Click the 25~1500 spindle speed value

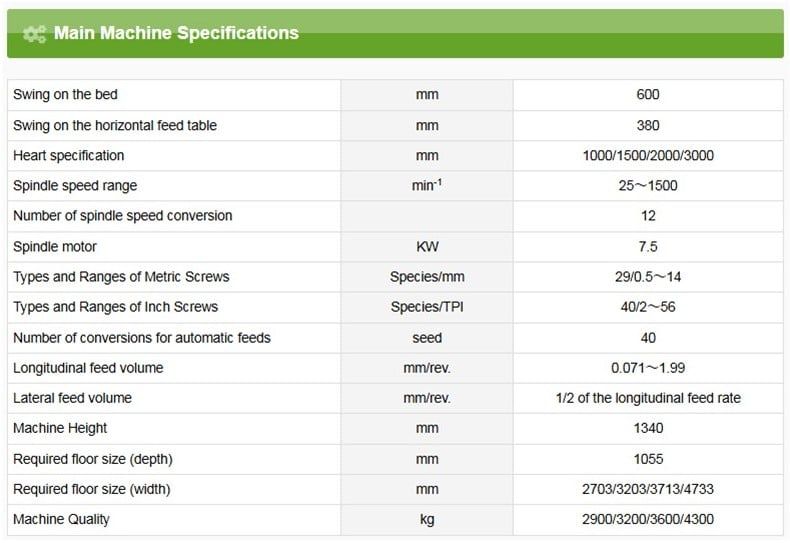(x=647, y=186)
